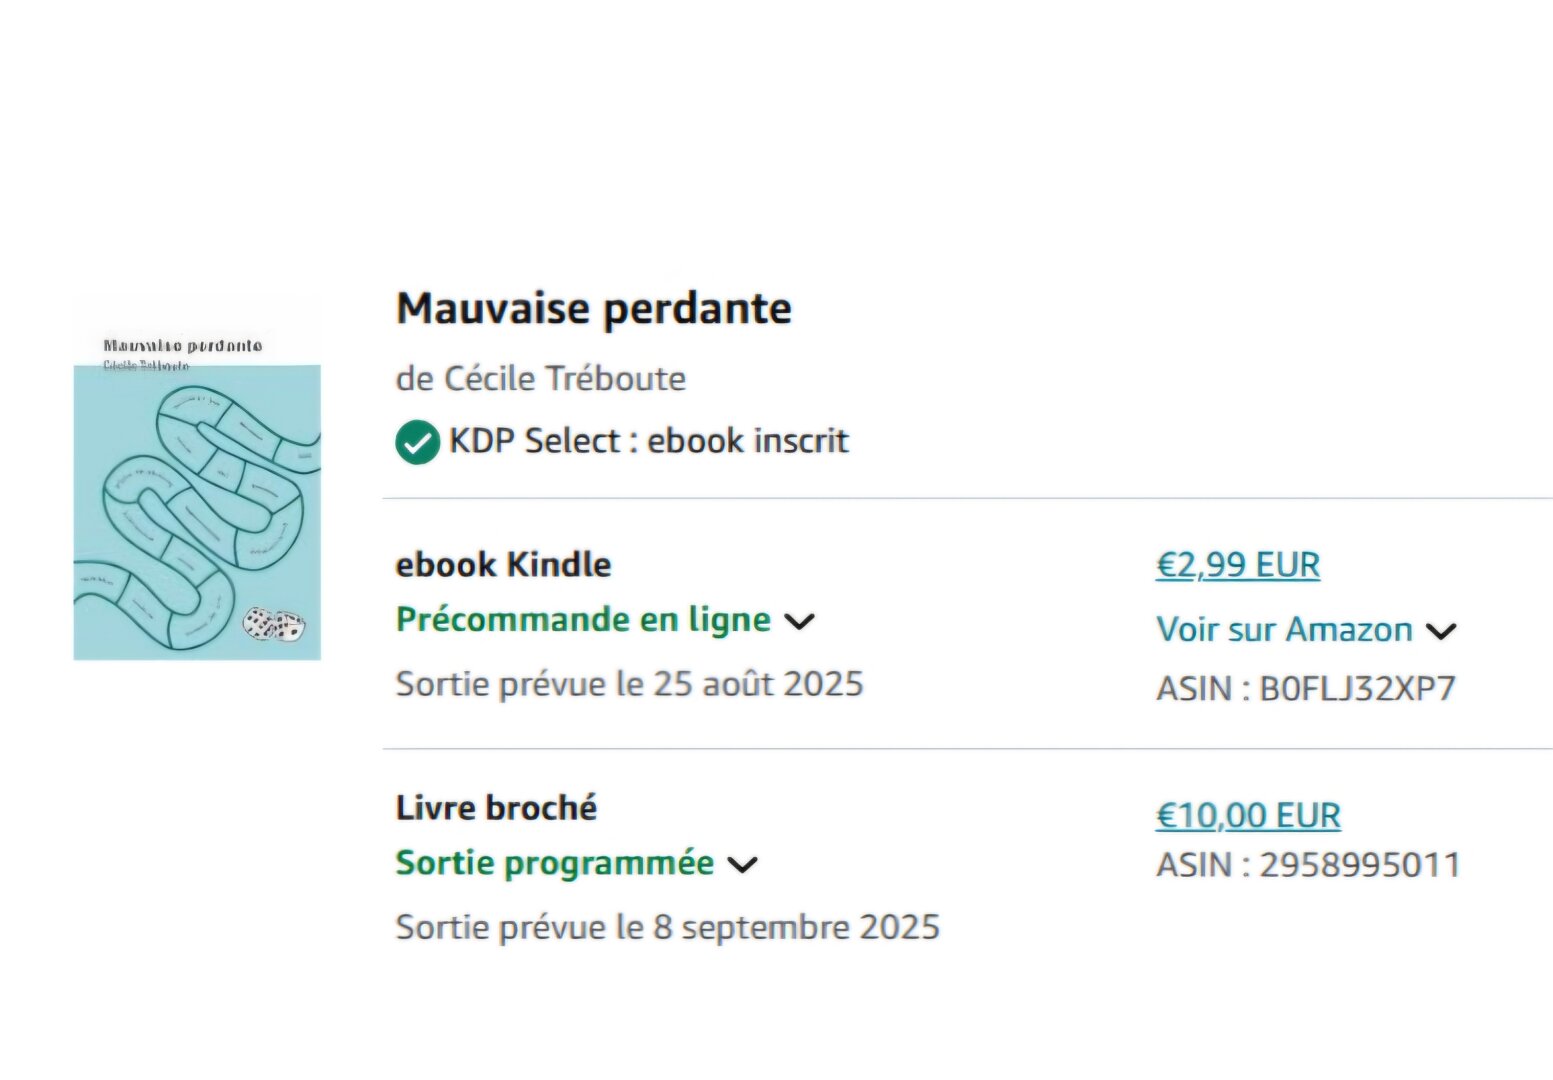This screenshot has height=1080, width=1553.
Task: Click the 8 septembre 2025 release date
Action: tap(796, 927)
